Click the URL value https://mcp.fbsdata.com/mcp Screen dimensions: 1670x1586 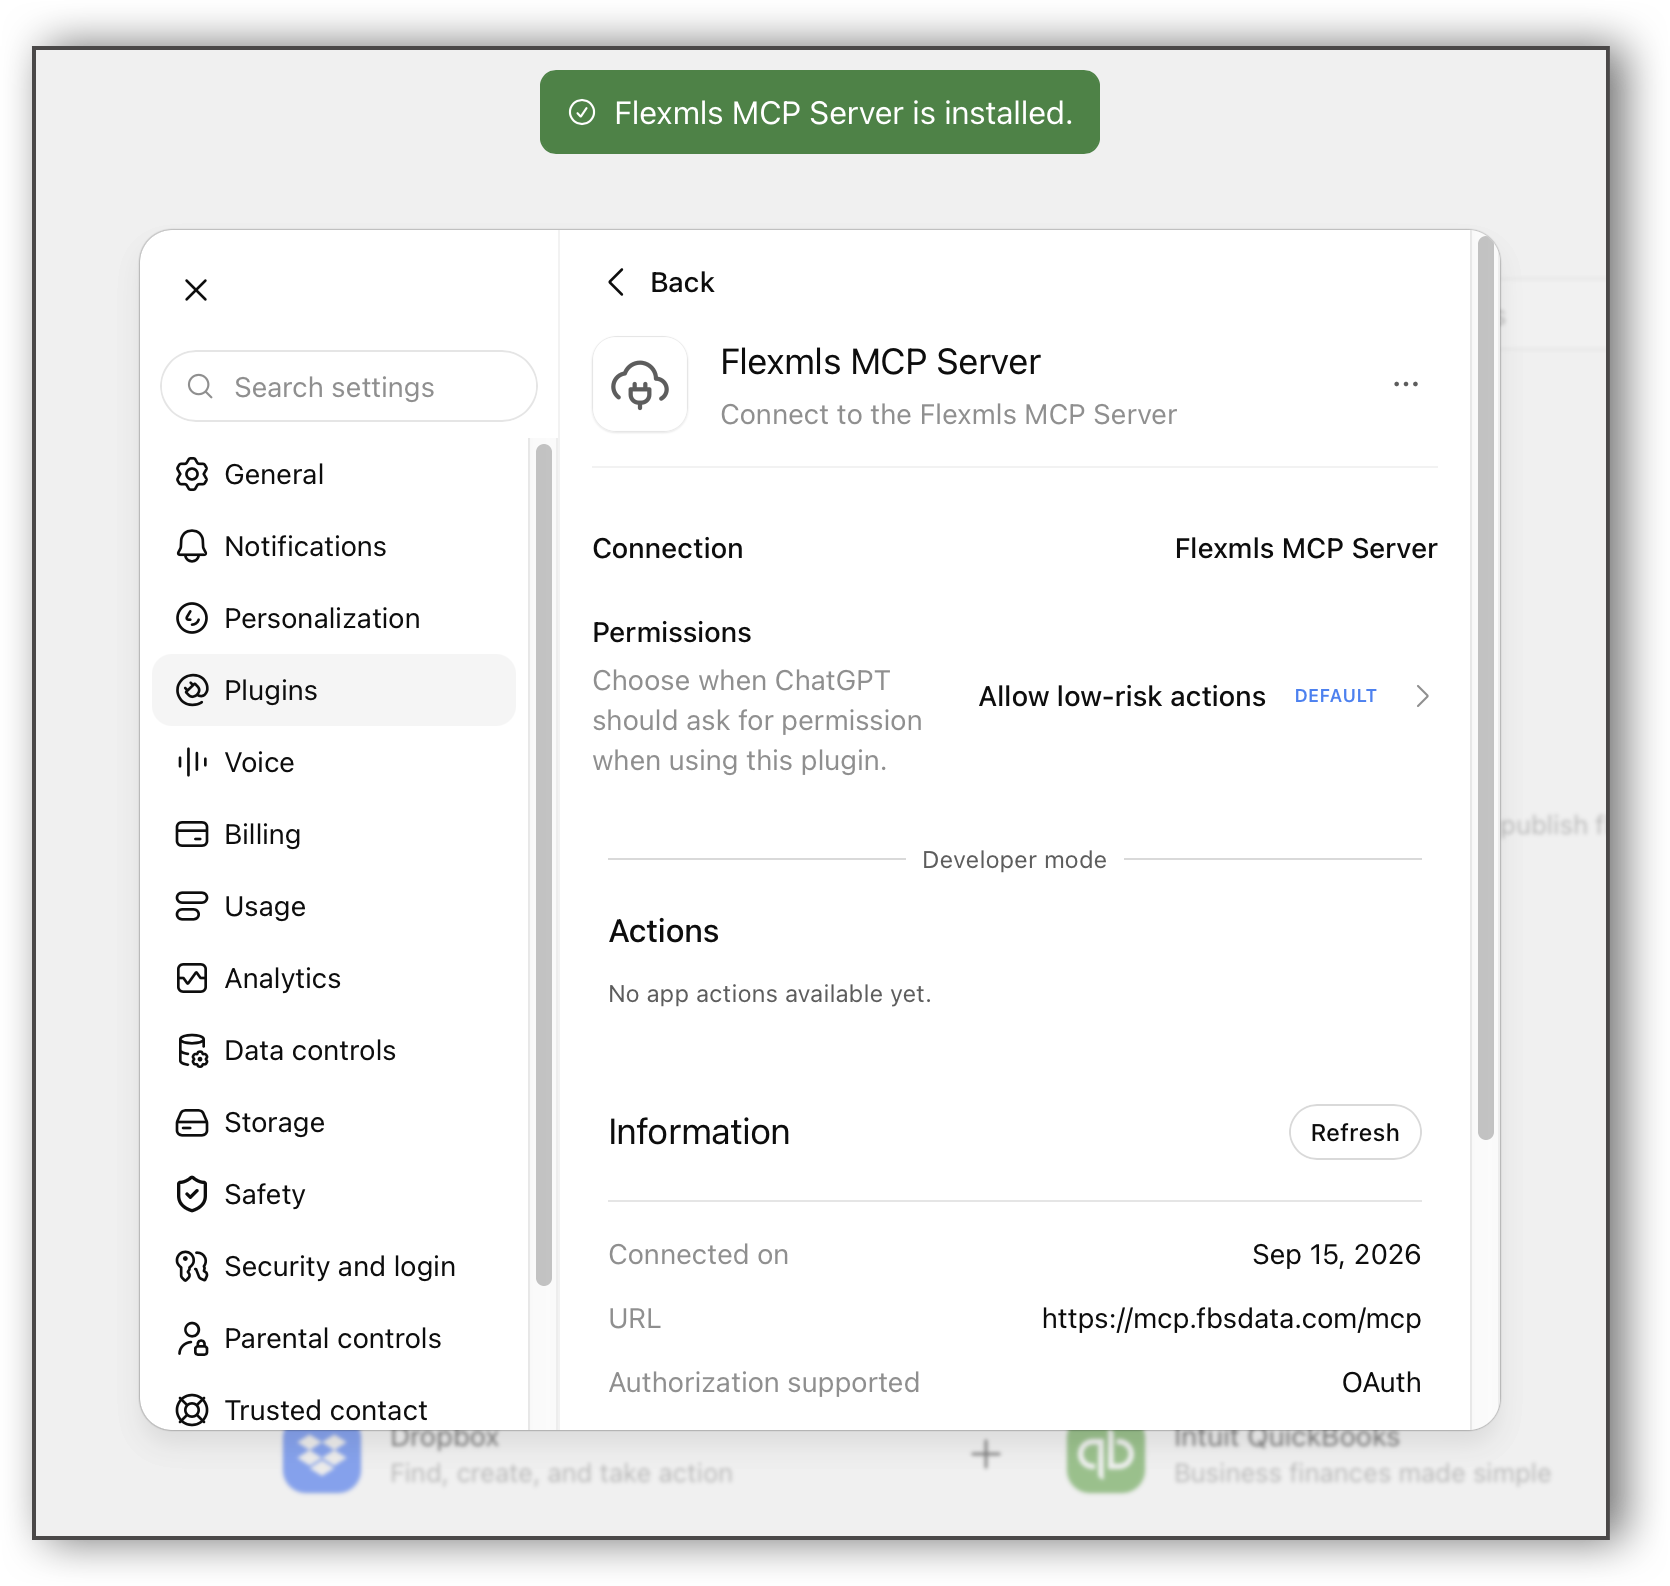click(x=1231, y=1318)
